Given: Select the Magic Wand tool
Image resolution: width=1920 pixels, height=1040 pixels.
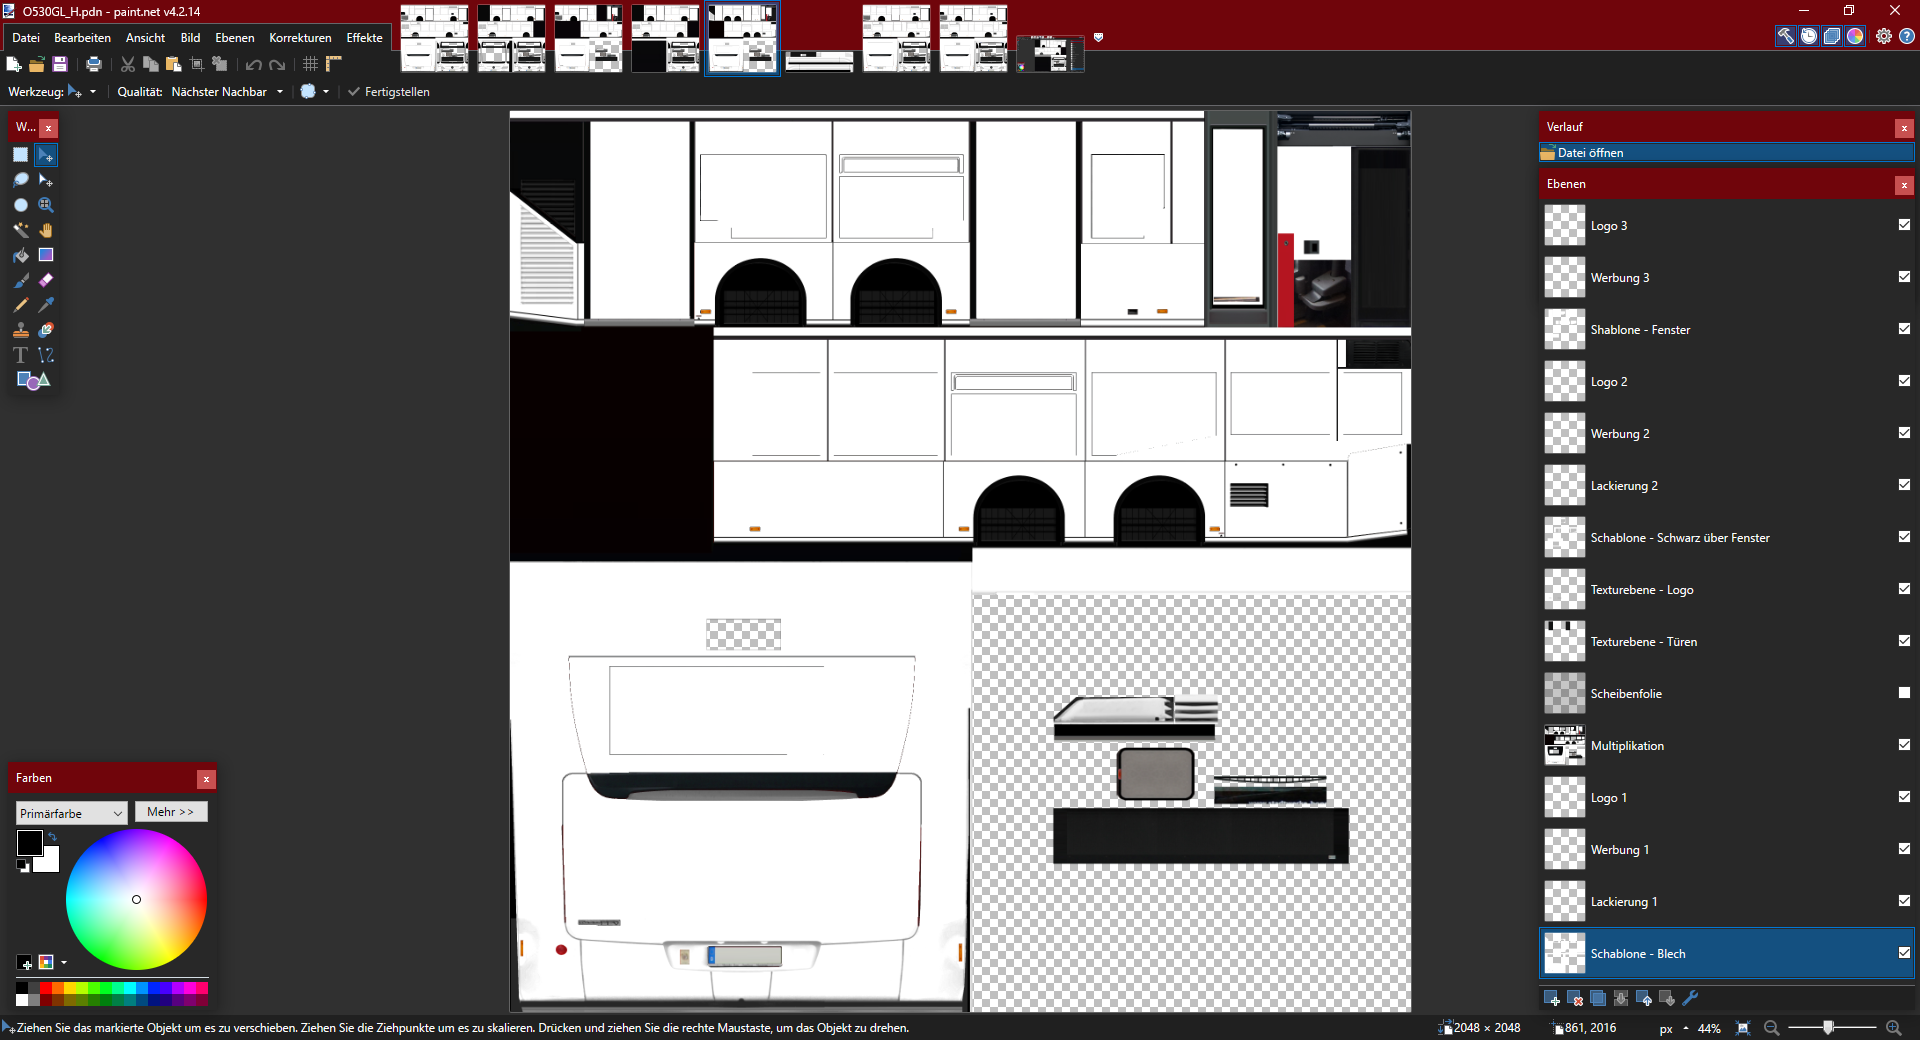Looking at the screenshot, I should pyautogui.click(x=20, y=230).
